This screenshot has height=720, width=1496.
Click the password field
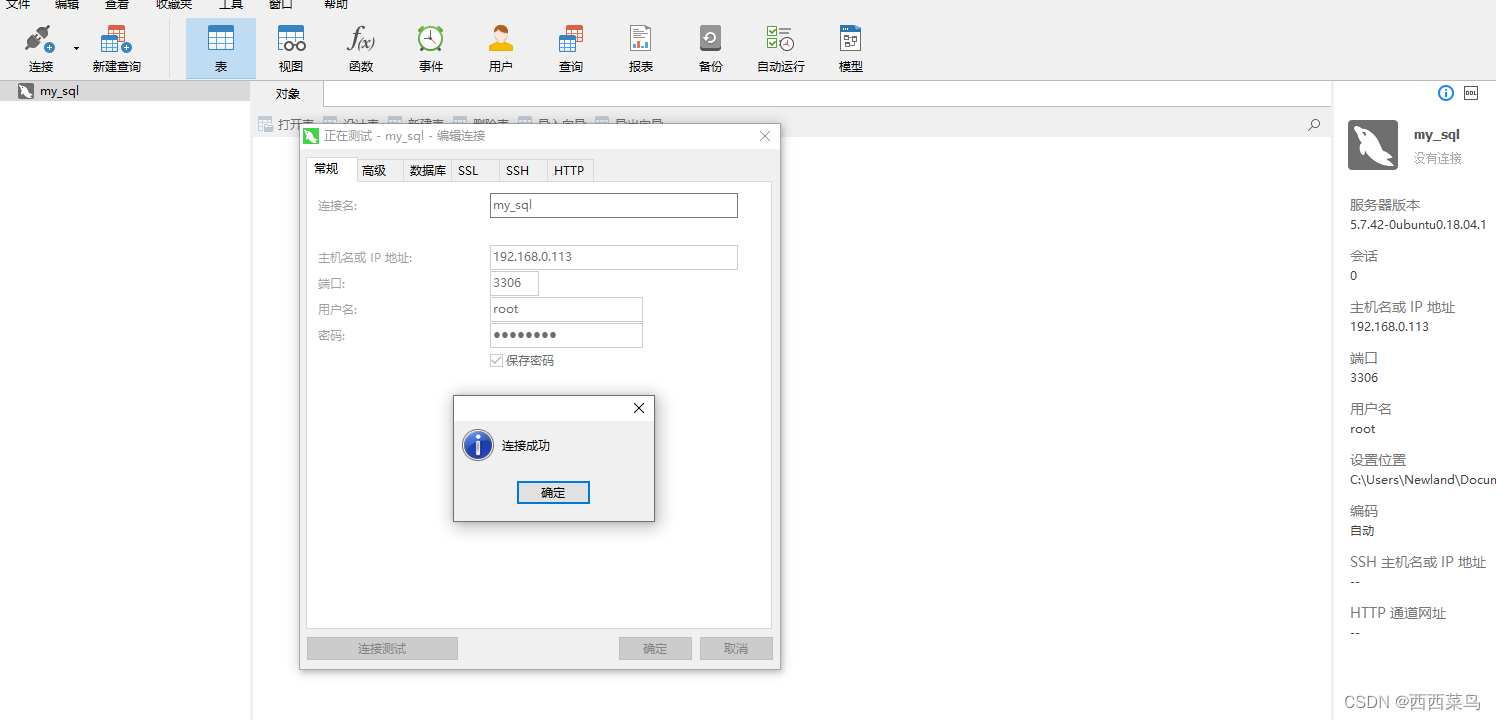coord(566,335)
